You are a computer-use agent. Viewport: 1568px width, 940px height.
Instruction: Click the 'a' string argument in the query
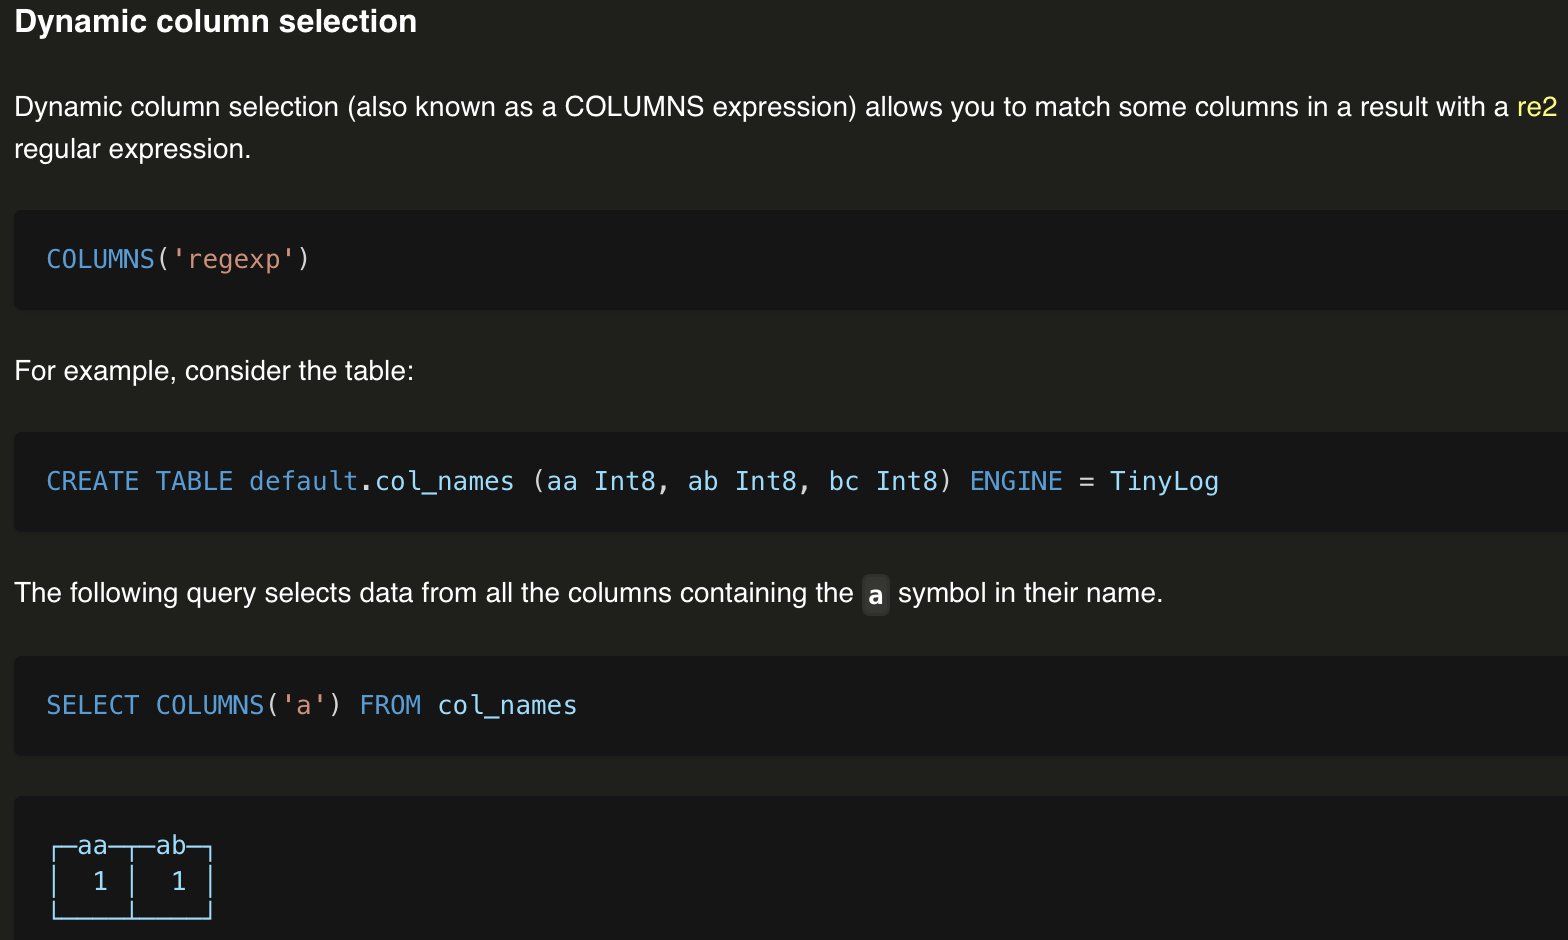303,705
